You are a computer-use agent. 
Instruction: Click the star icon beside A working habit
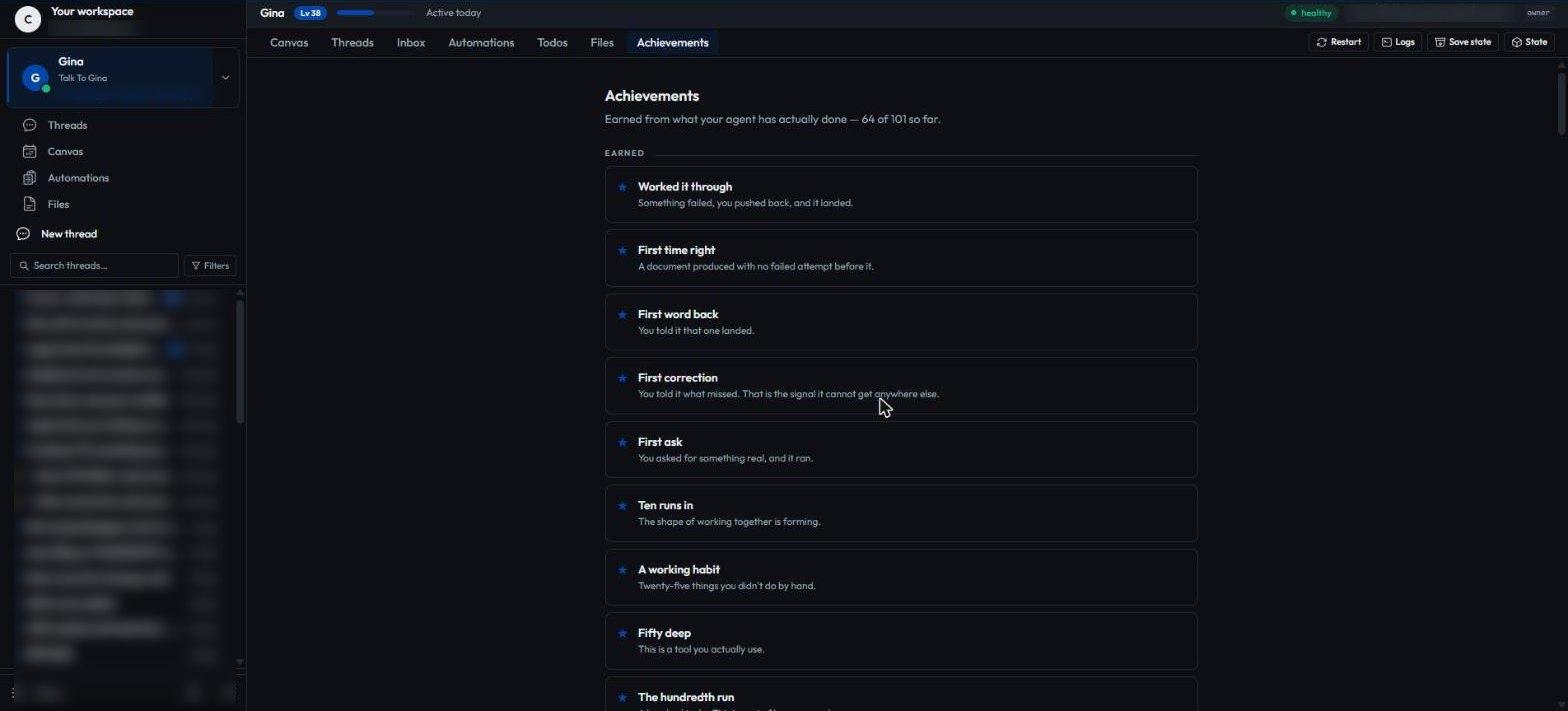click(x=622, y=570)
